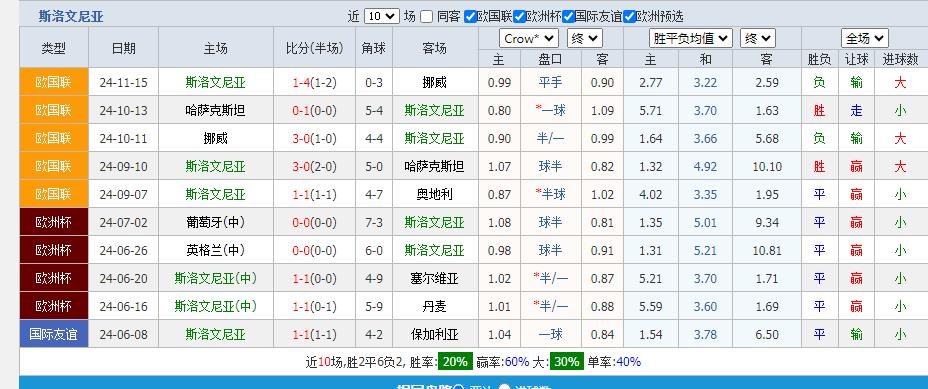Select the 欧国联 type cell dated 24-11-15
This screenshot has height=389, width=928.
54,82
